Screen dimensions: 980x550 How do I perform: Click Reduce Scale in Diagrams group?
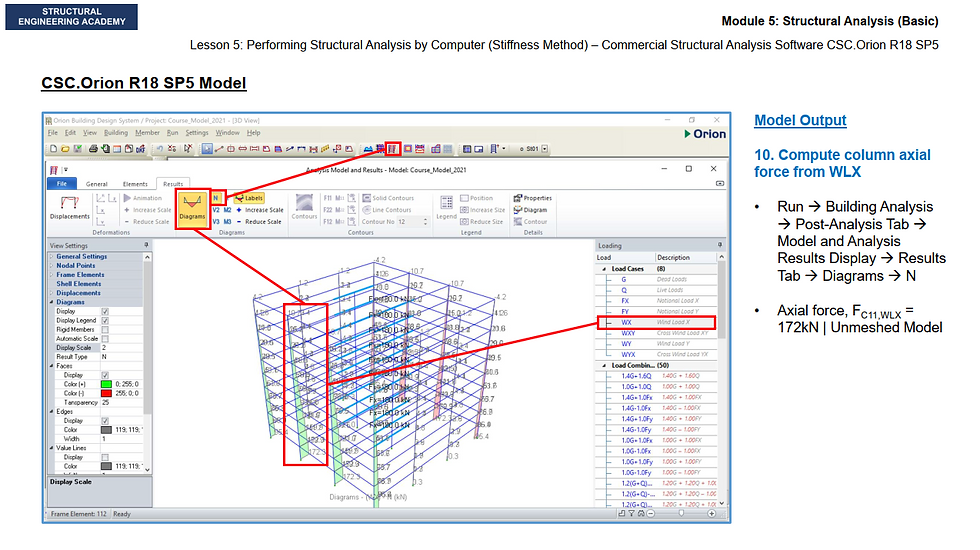(259, 222)
